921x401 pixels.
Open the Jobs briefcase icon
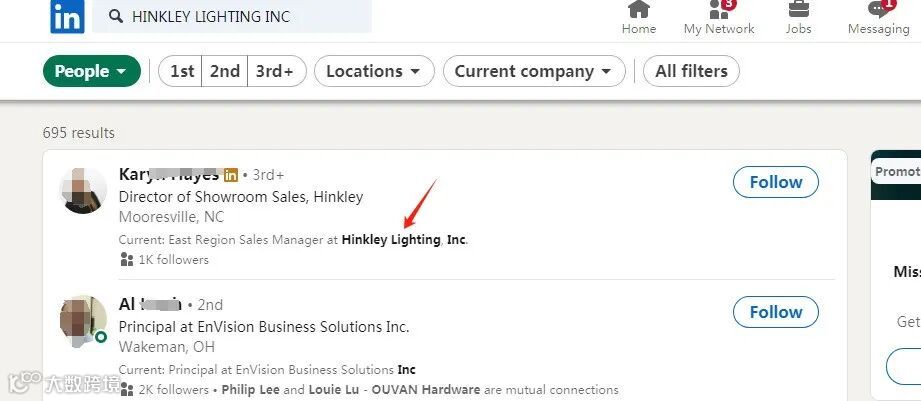coord(798,10)
